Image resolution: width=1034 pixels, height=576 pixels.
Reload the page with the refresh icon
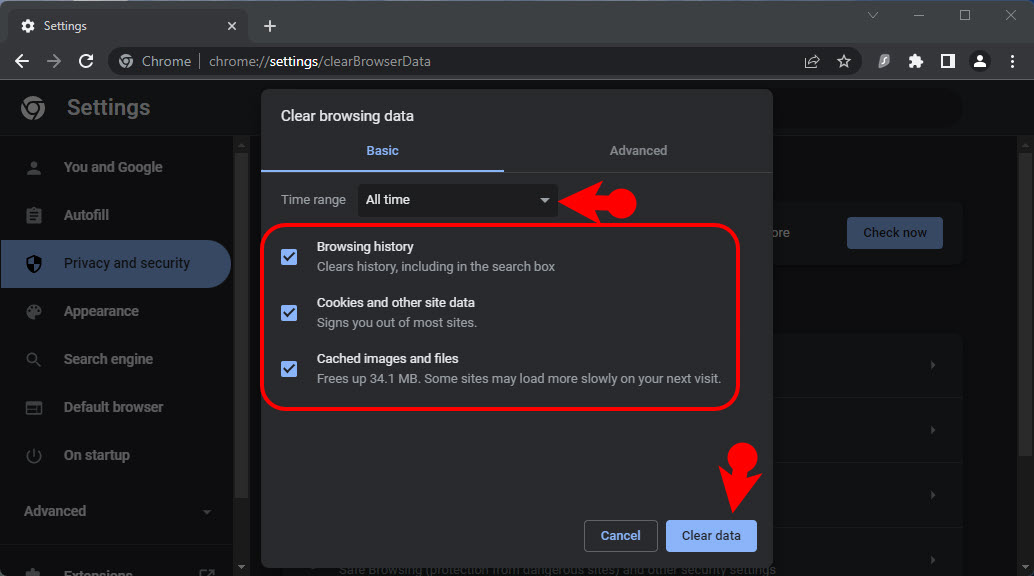coord(86,61)
